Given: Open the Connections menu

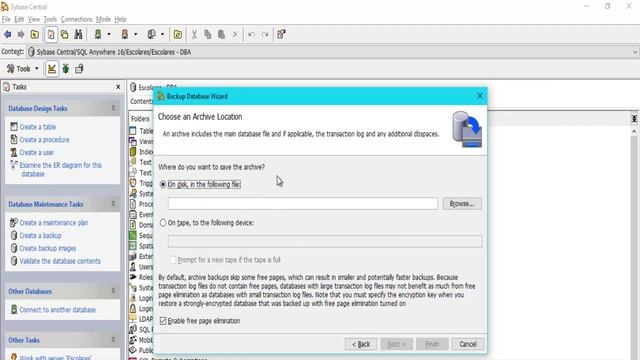Looking at the screenshot, I should [x=77, y=19].
